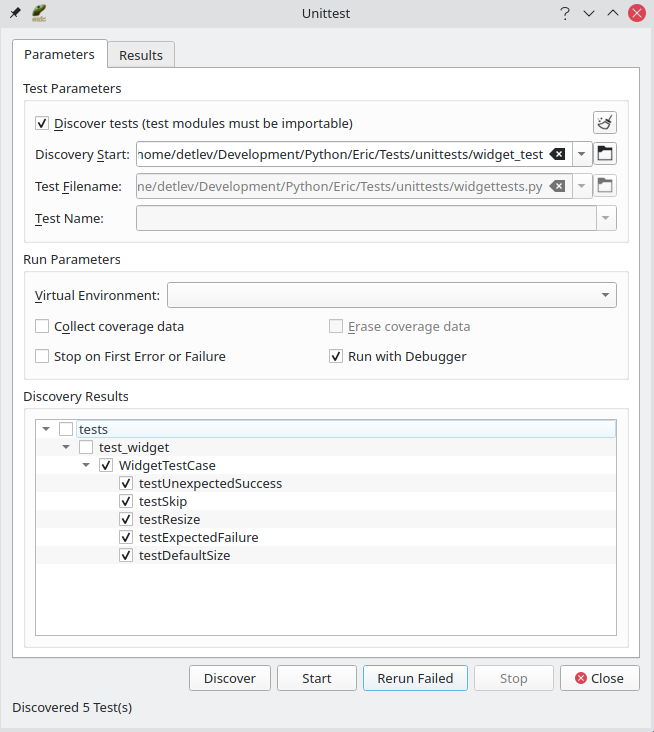Select the Parameters tab

tap(59, 54)
